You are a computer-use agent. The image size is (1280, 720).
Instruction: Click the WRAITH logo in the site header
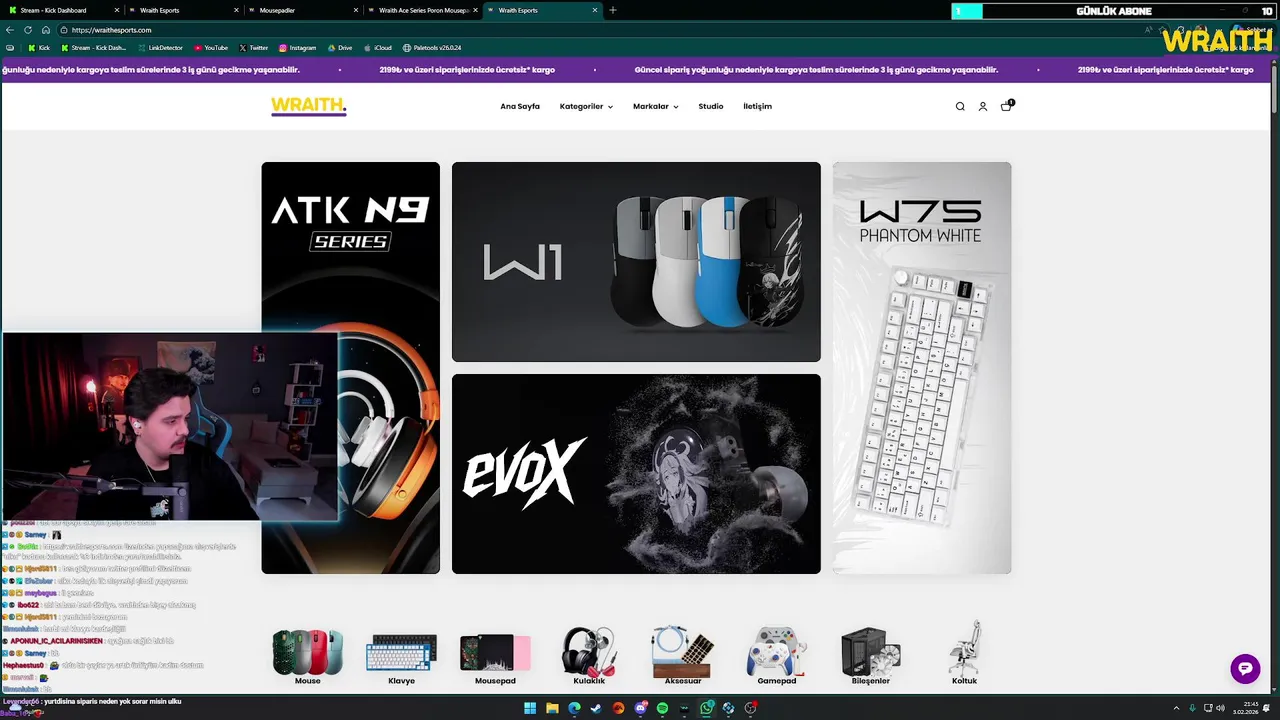tap(308, 106)
